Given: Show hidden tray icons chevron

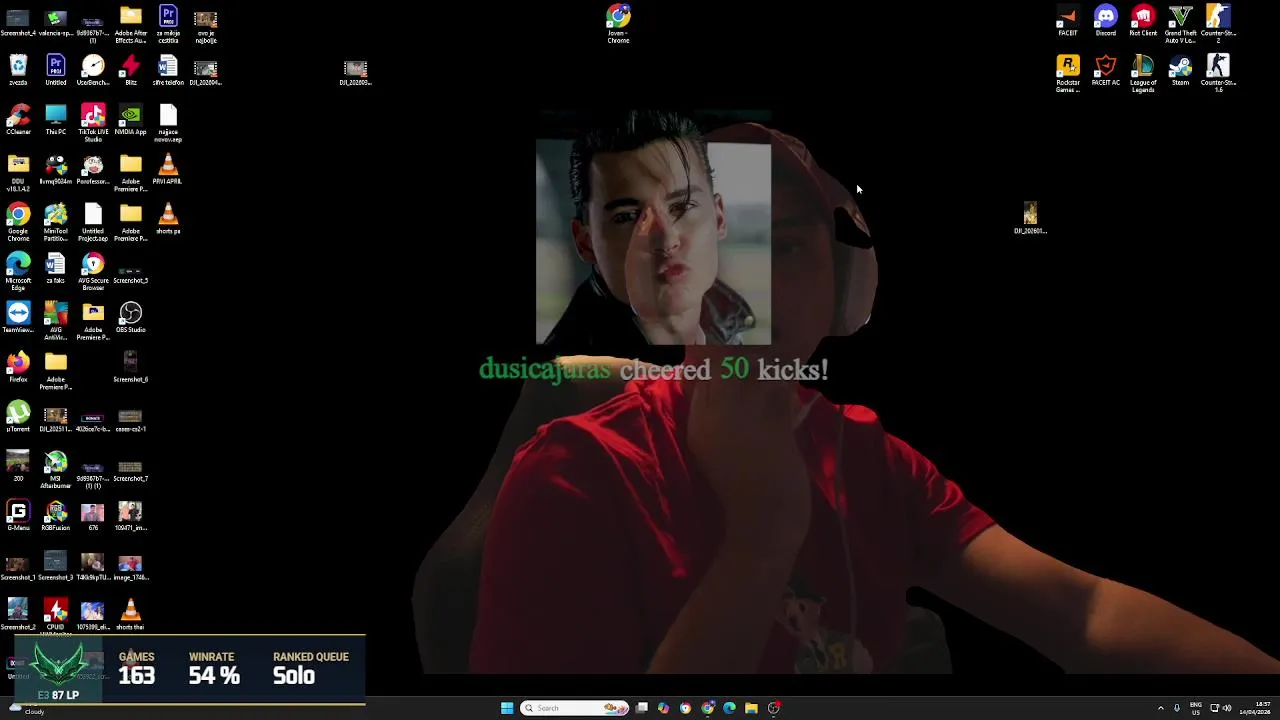Looking at the screenshot, I should pyautogui.click(x=1160, y=708).
